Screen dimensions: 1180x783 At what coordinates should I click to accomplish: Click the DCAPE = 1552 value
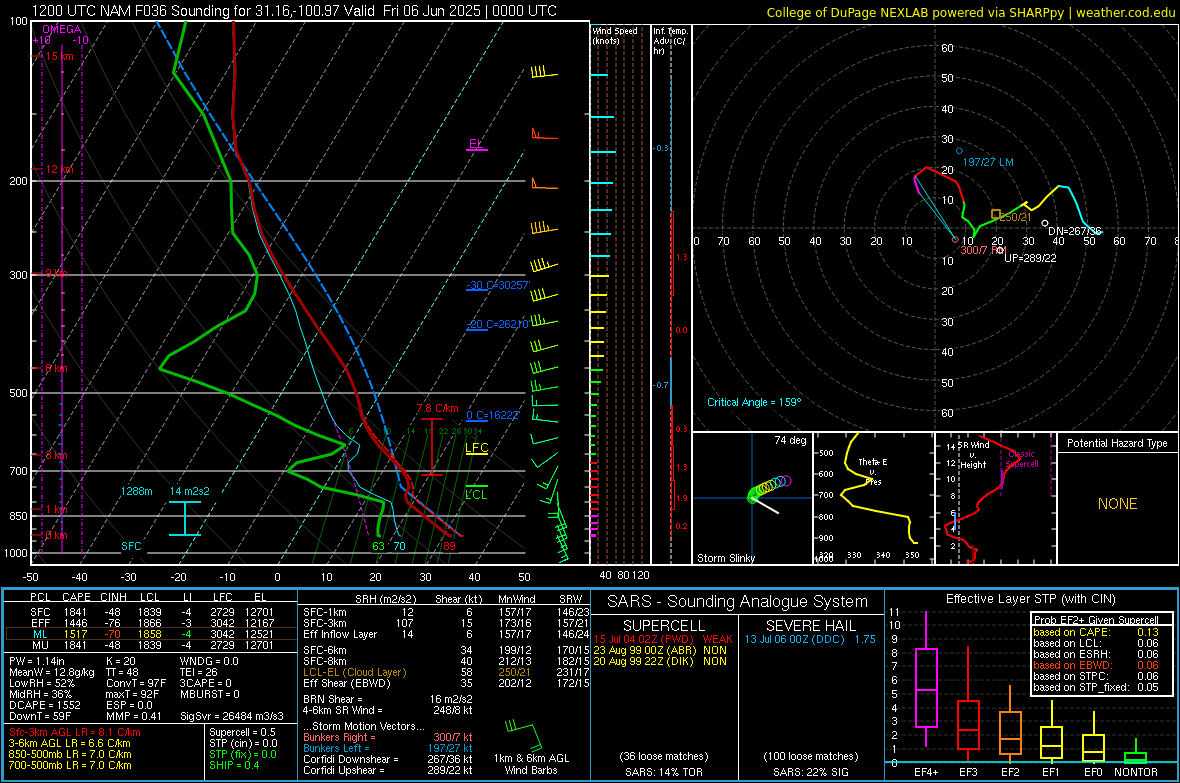point(44,705)
